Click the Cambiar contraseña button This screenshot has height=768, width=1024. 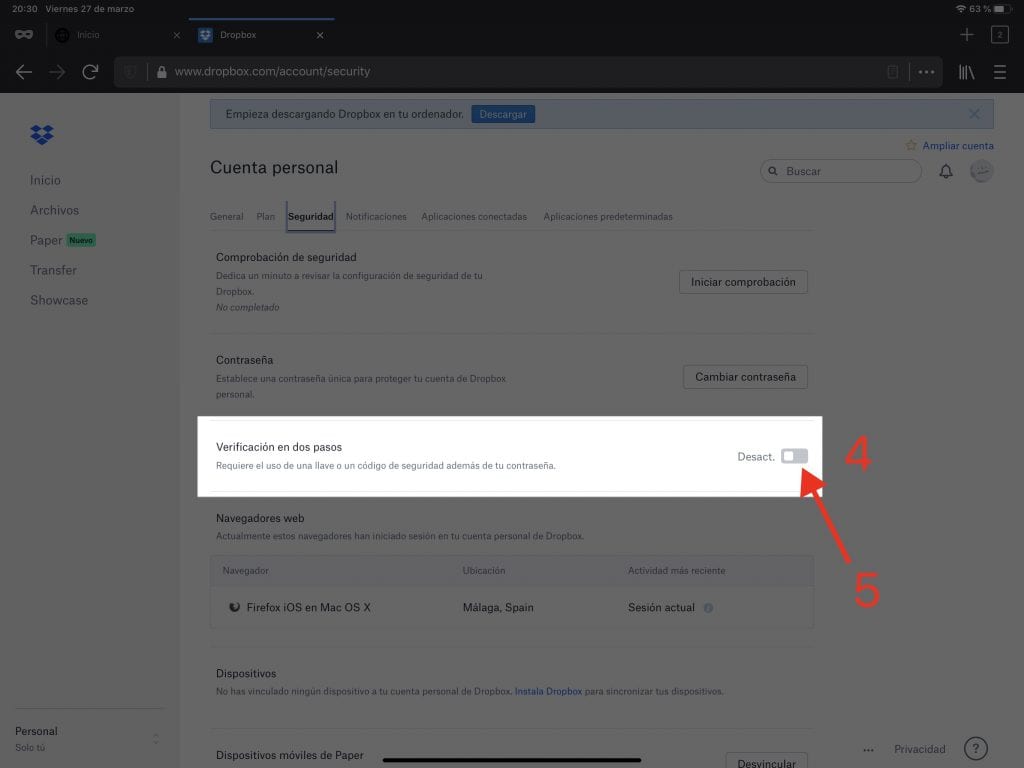click(x=745, y=377)
